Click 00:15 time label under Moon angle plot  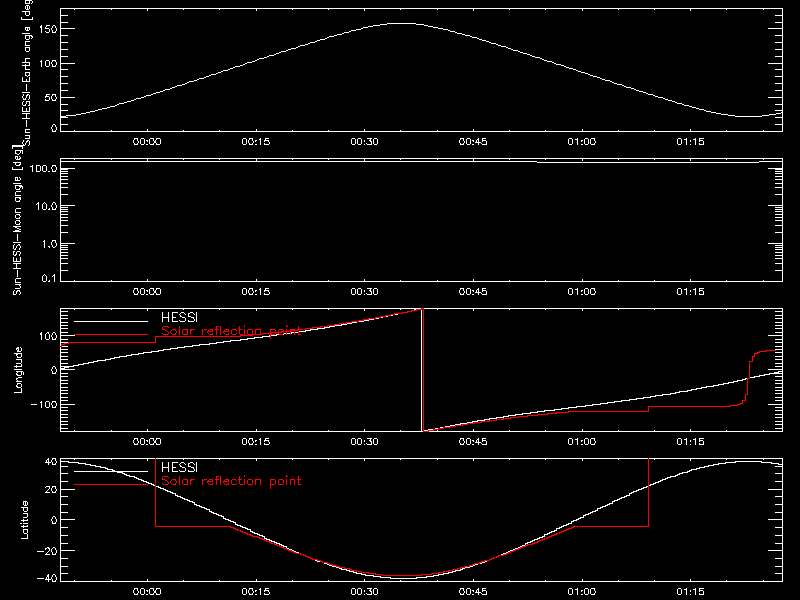coord(256,291)
